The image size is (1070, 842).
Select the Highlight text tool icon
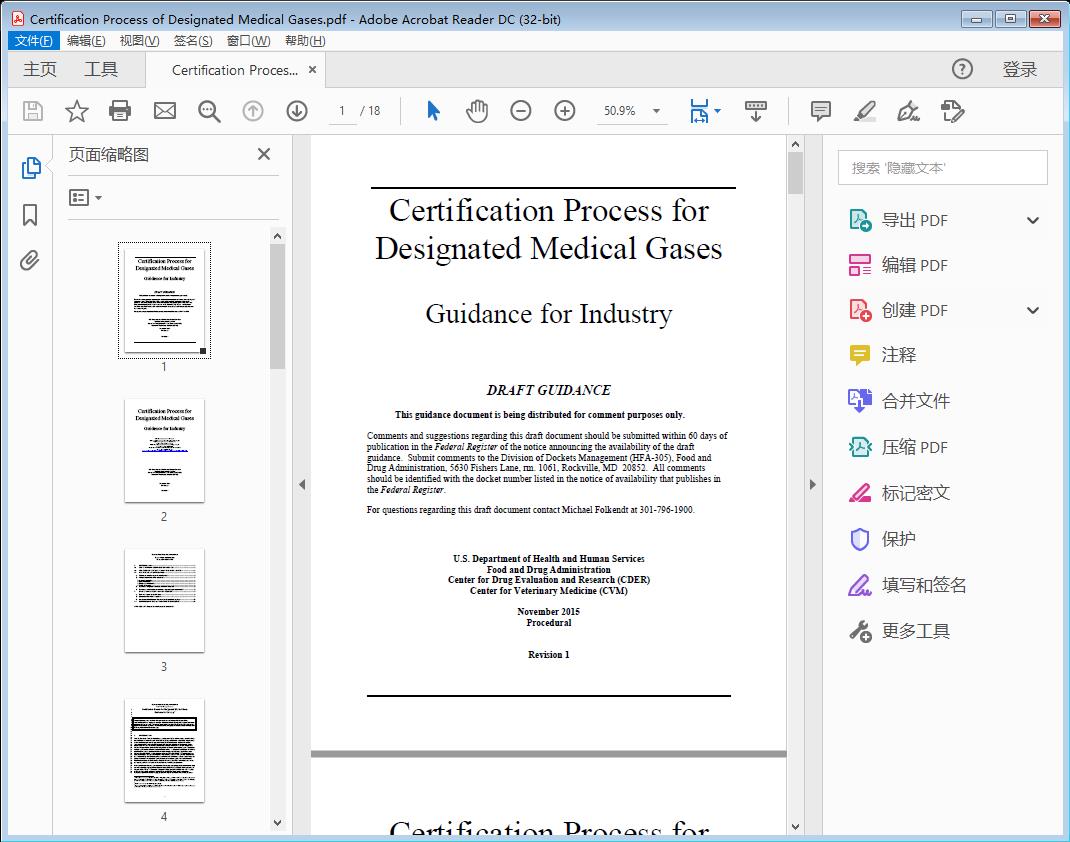click(x=864, y=111)
